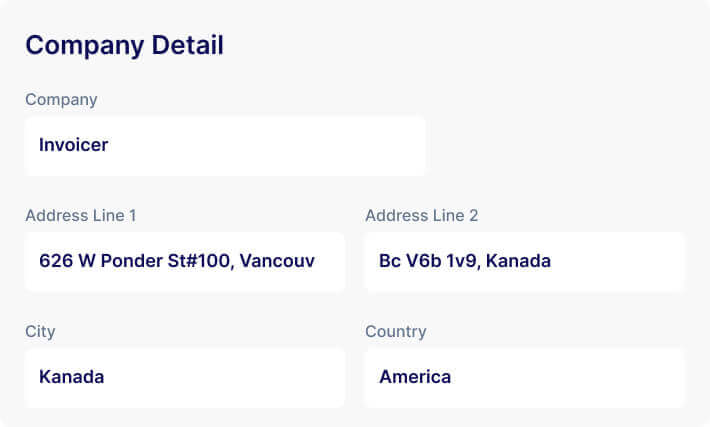Click the "Country" field label
The height and width of the screenshot is (427, 710).
(395, 331)
